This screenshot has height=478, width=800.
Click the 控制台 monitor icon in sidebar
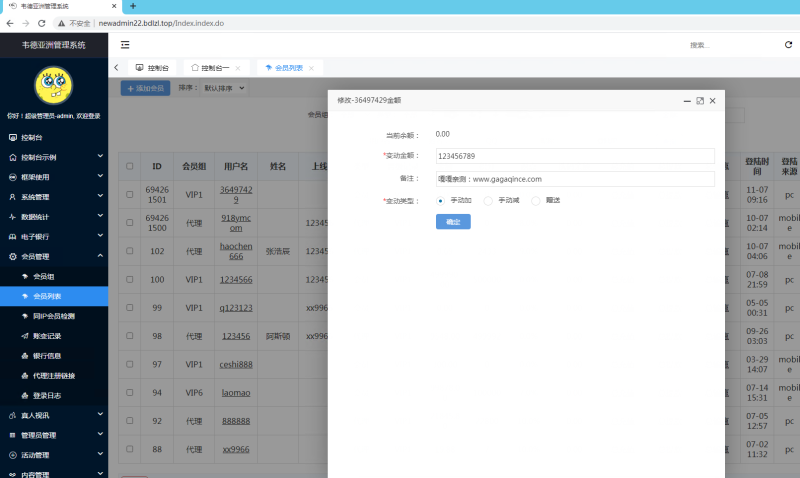(13, 137)
